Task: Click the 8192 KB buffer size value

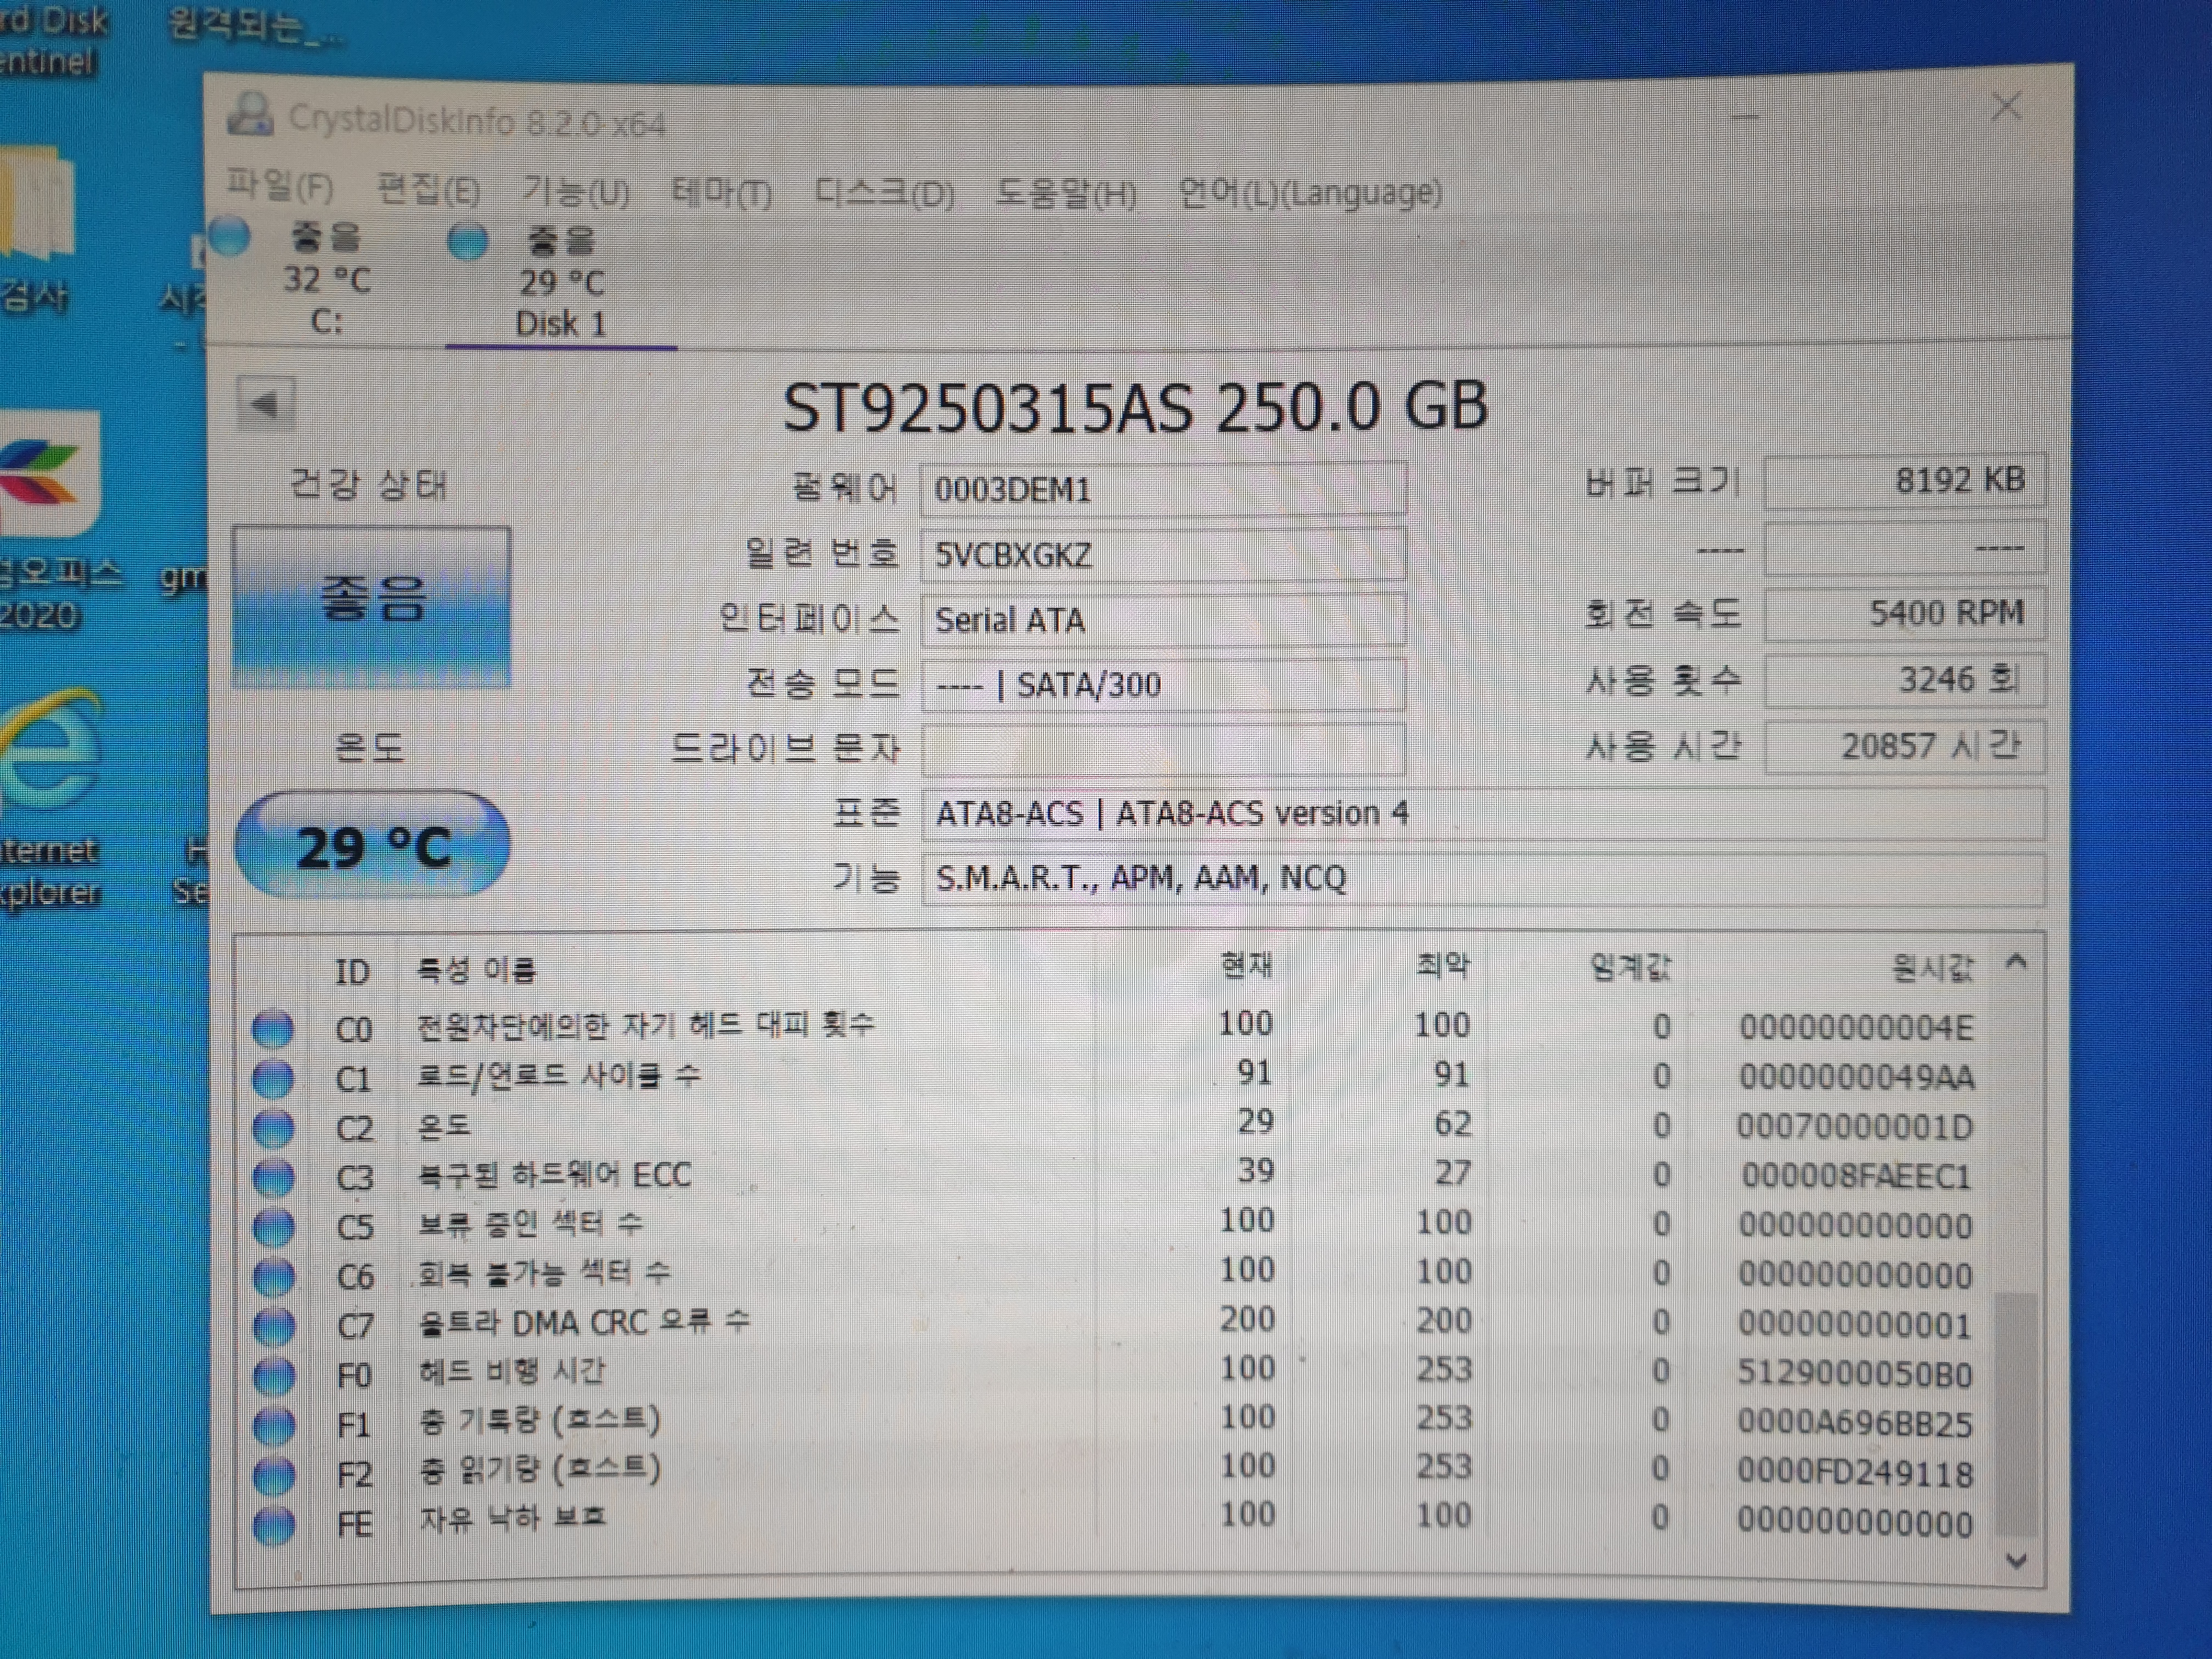Action: pos(1904,481)
